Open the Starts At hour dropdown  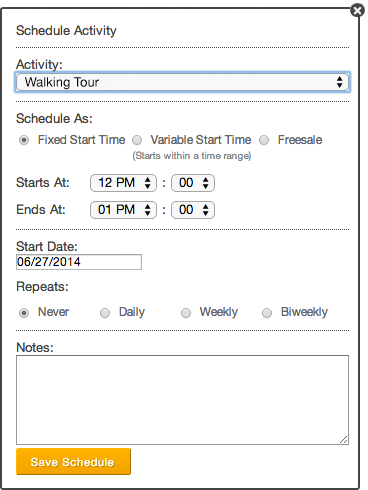point(123,183)
